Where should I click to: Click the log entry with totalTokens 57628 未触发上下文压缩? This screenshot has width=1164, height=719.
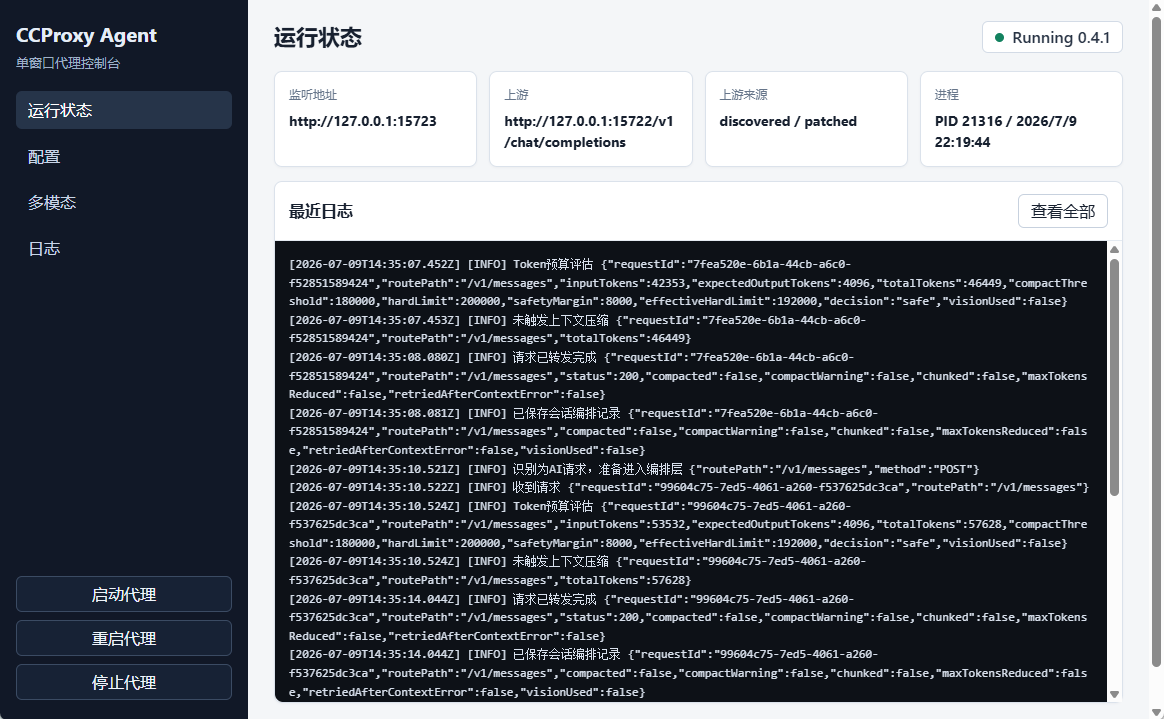578,571
